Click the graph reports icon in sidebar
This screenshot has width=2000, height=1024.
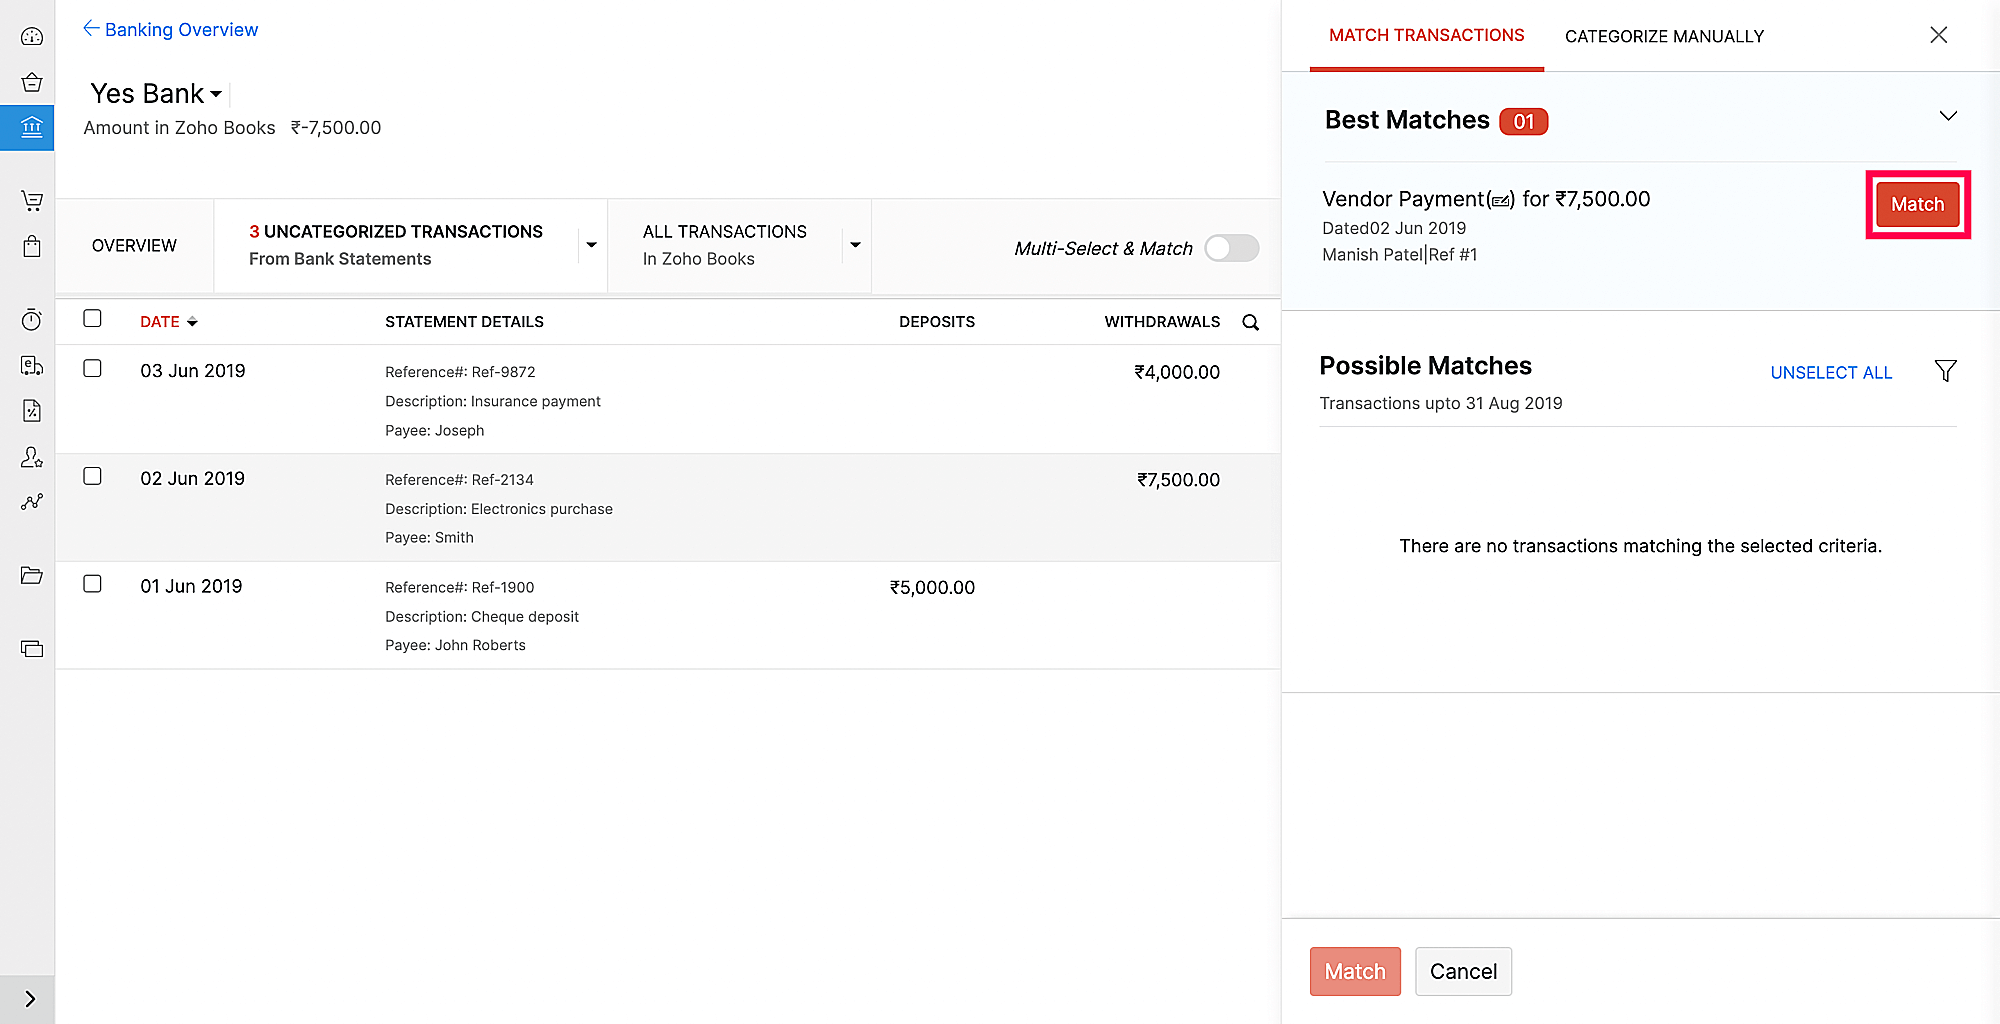[32, 502]
